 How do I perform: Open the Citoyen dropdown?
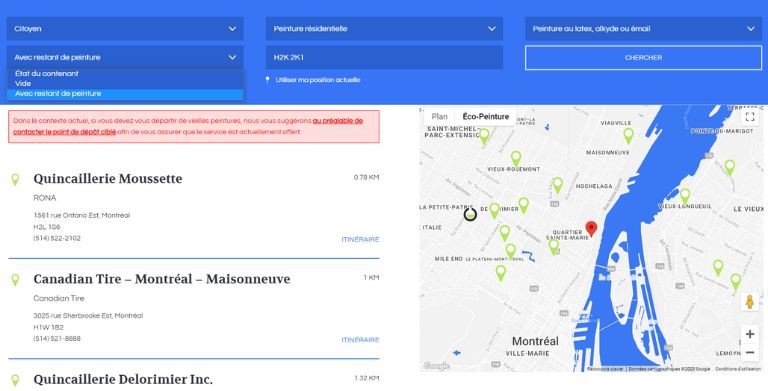pyautogui.click(x=125, y=29)
